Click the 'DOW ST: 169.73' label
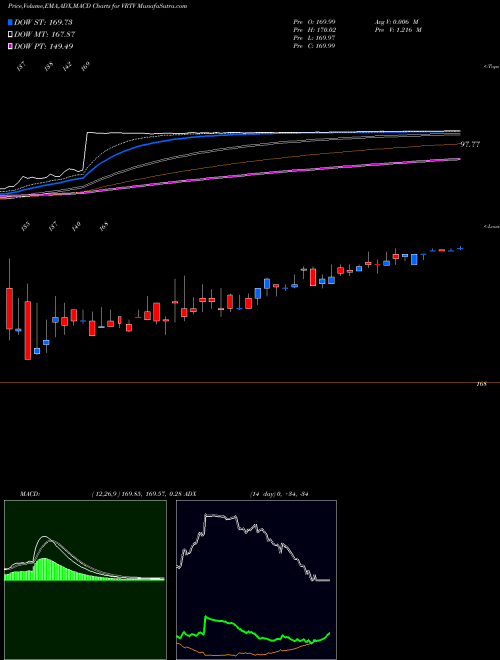500x660 pixels. (43, 22)
